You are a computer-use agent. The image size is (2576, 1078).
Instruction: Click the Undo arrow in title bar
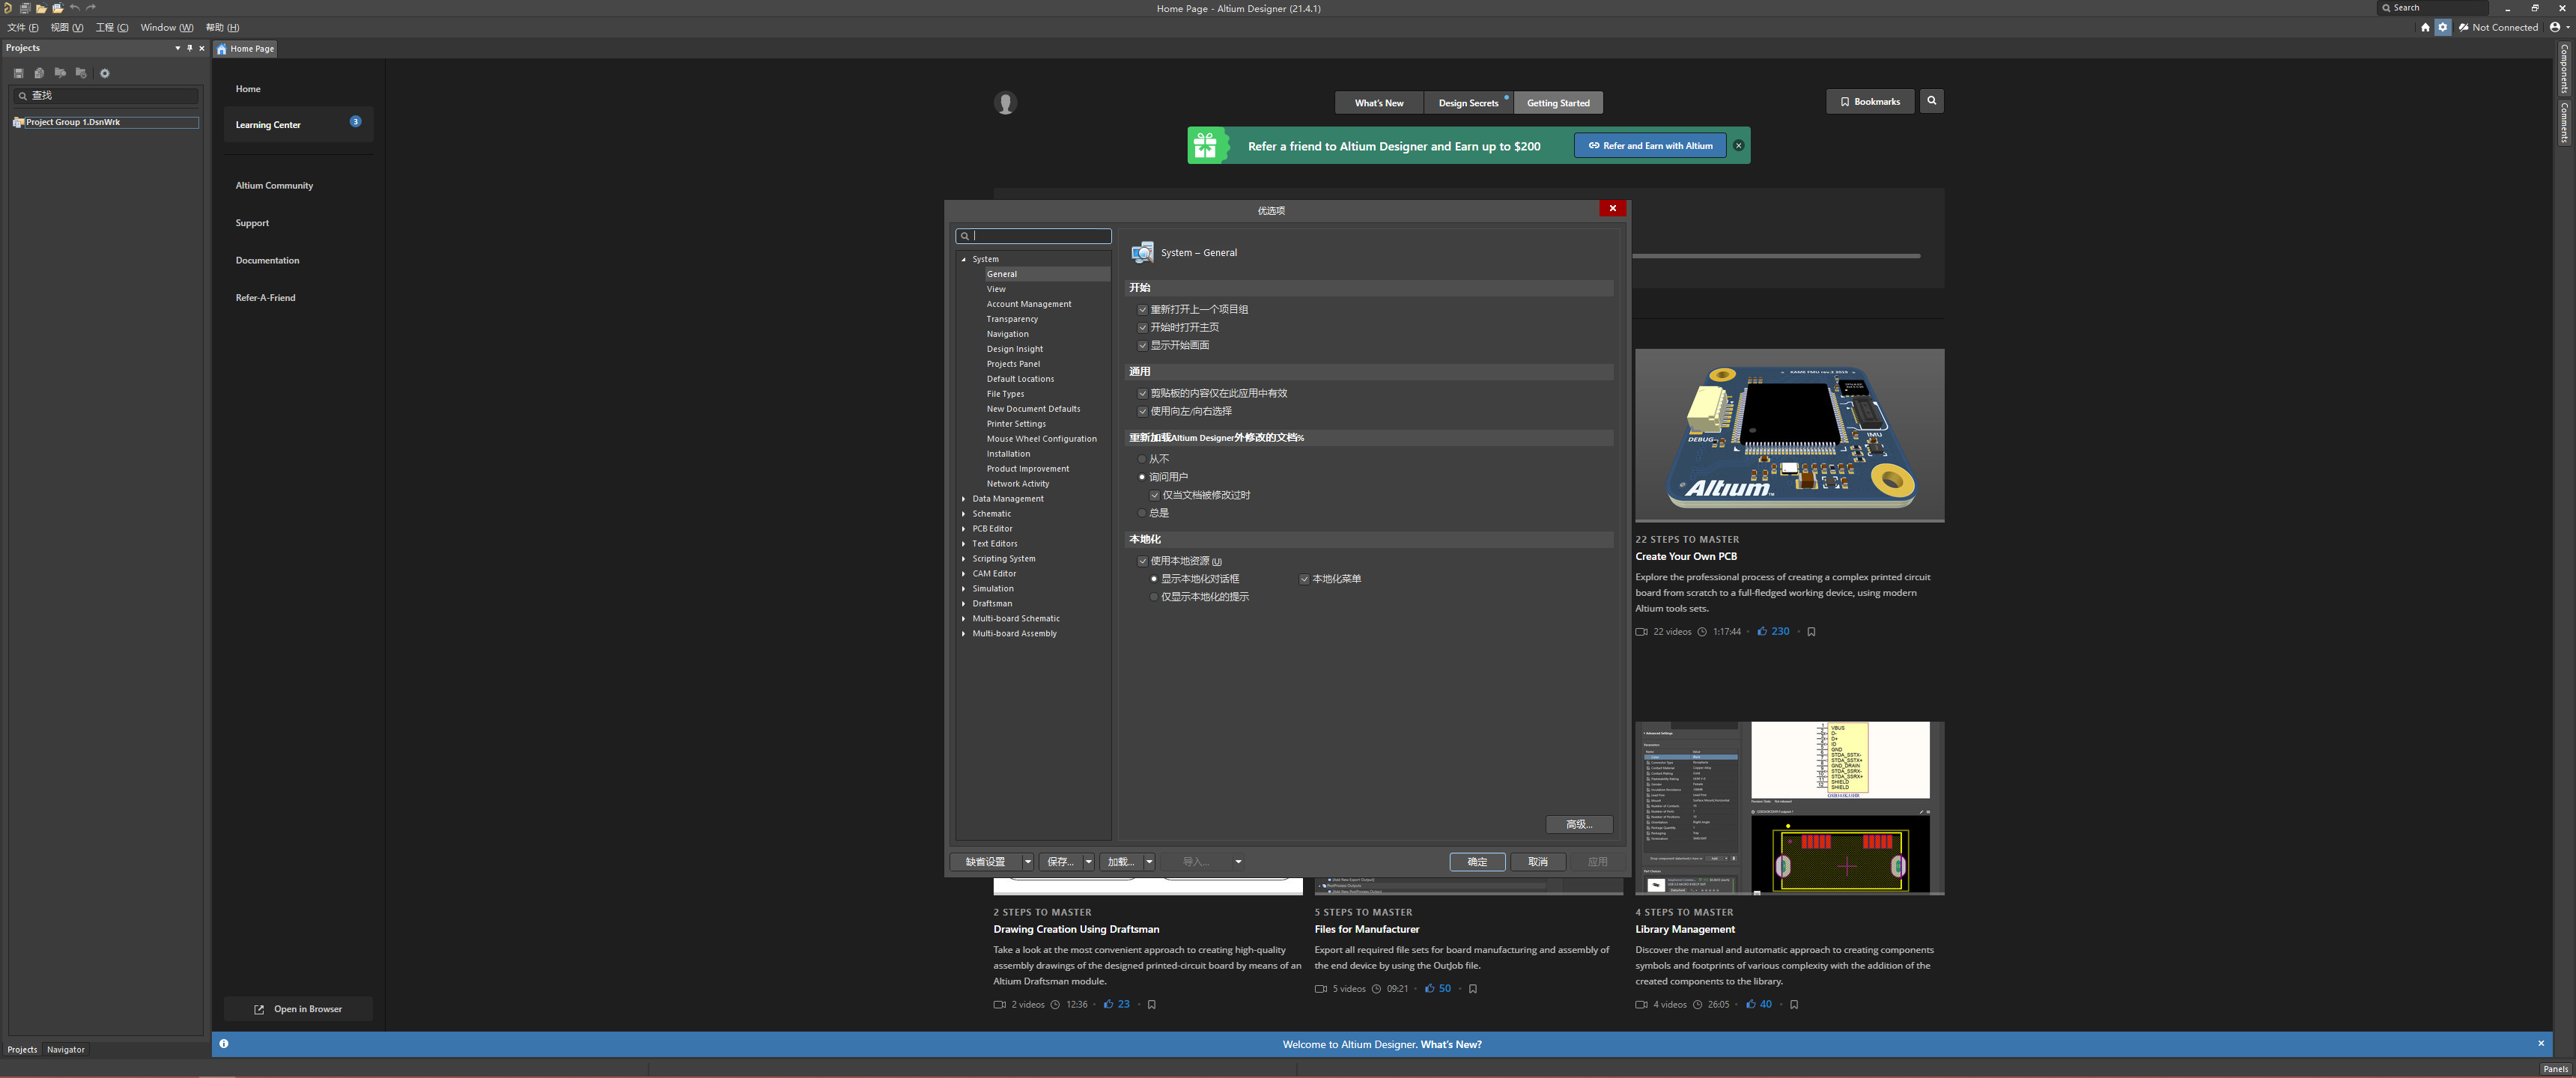[x=75, y=8]
